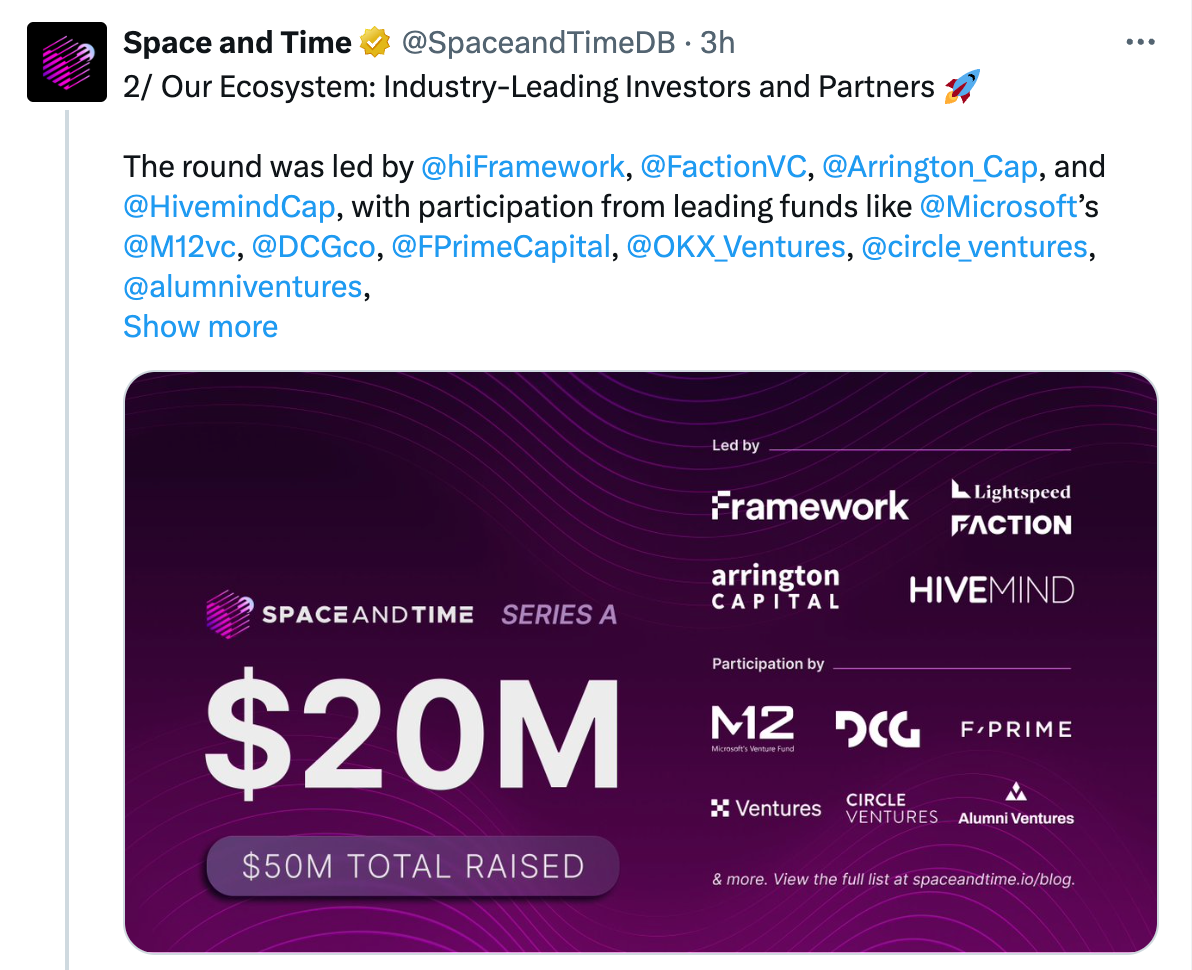1192x970 pixels.
Task: Open the @M12vc mention link
Action: pyautogui.click(x=179, y=247)
